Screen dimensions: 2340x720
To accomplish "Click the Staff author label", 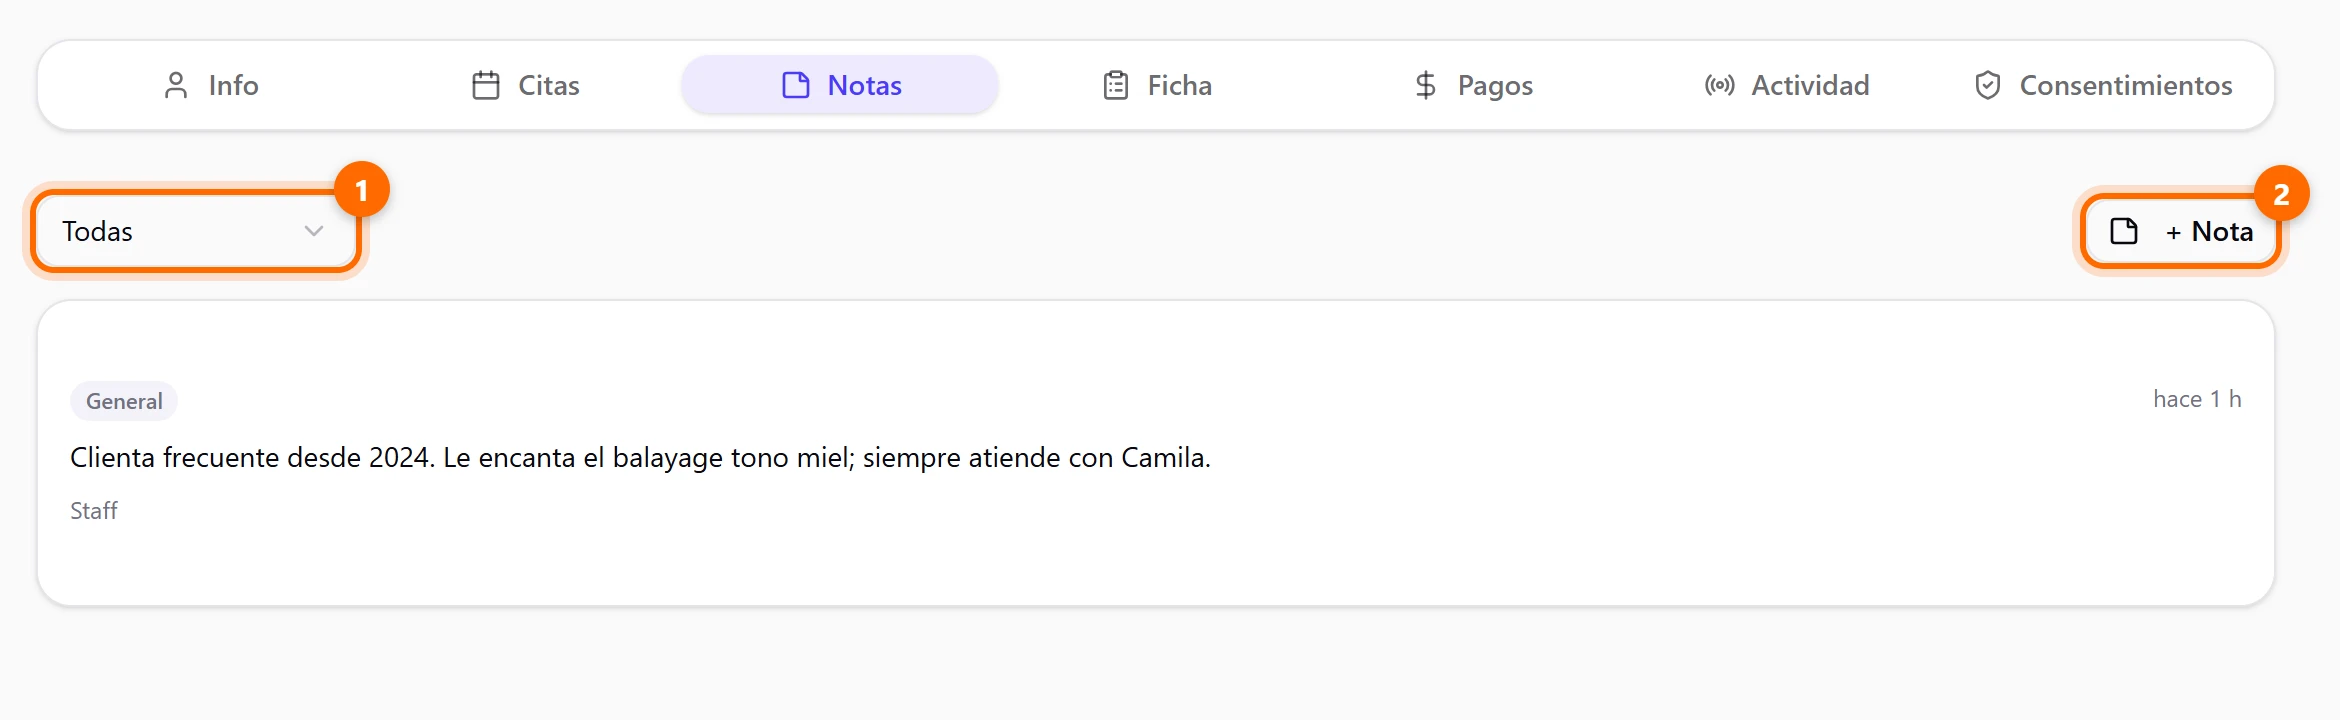I will tap(94, 511).
